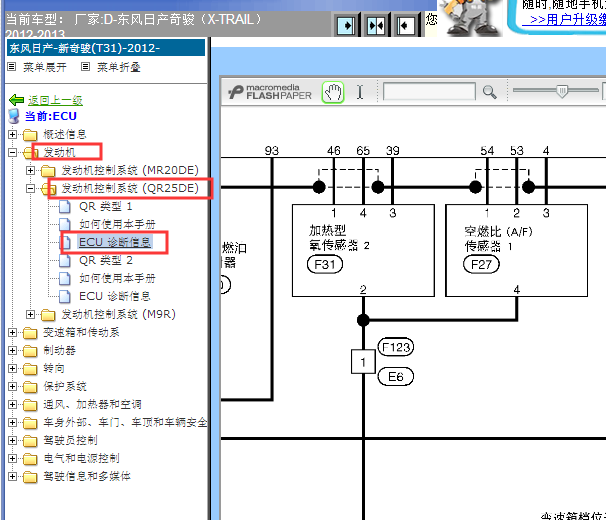Click in the FlashPaper search text field

click(x=429, y=92)
